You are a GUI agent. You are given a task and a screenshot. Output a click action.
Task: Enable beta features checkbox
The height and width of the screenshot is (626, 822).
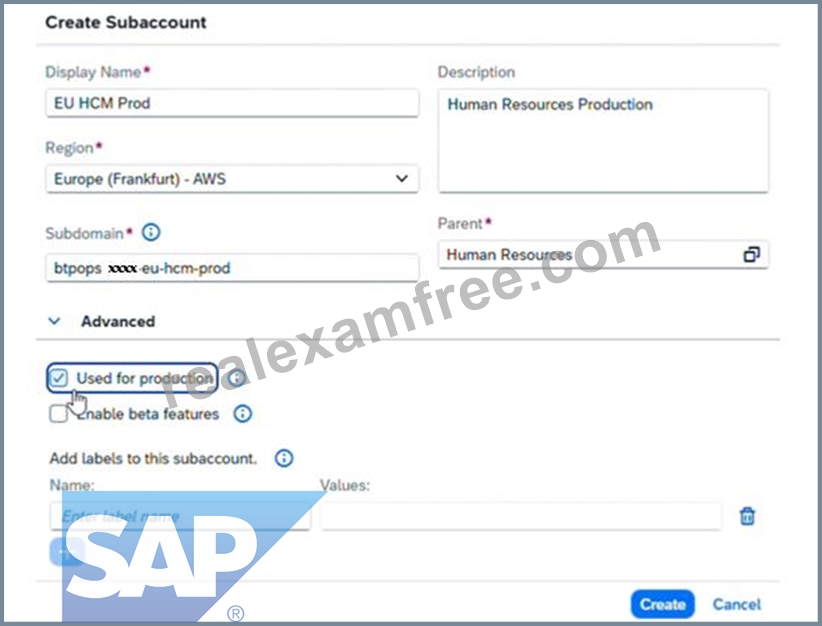[58, 414]
